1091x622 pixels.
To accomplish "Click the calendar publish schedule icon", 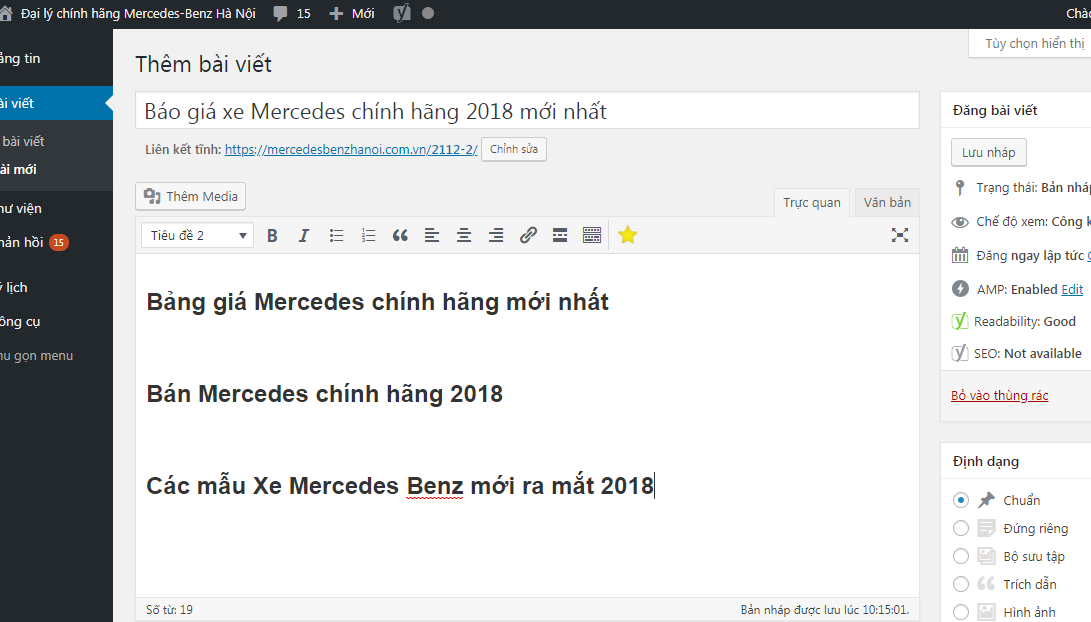I will pyautogui.click(x=960, y=255).
